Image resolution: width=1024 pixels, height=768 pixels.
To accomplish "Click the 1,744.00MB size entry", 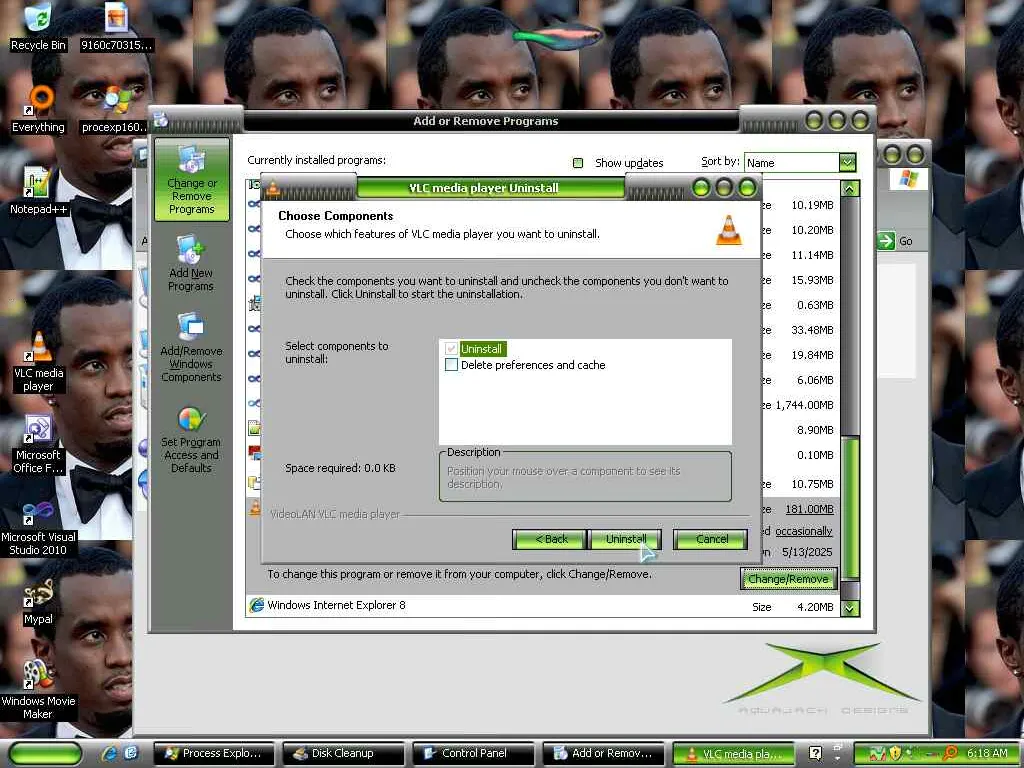I will 804,406.
